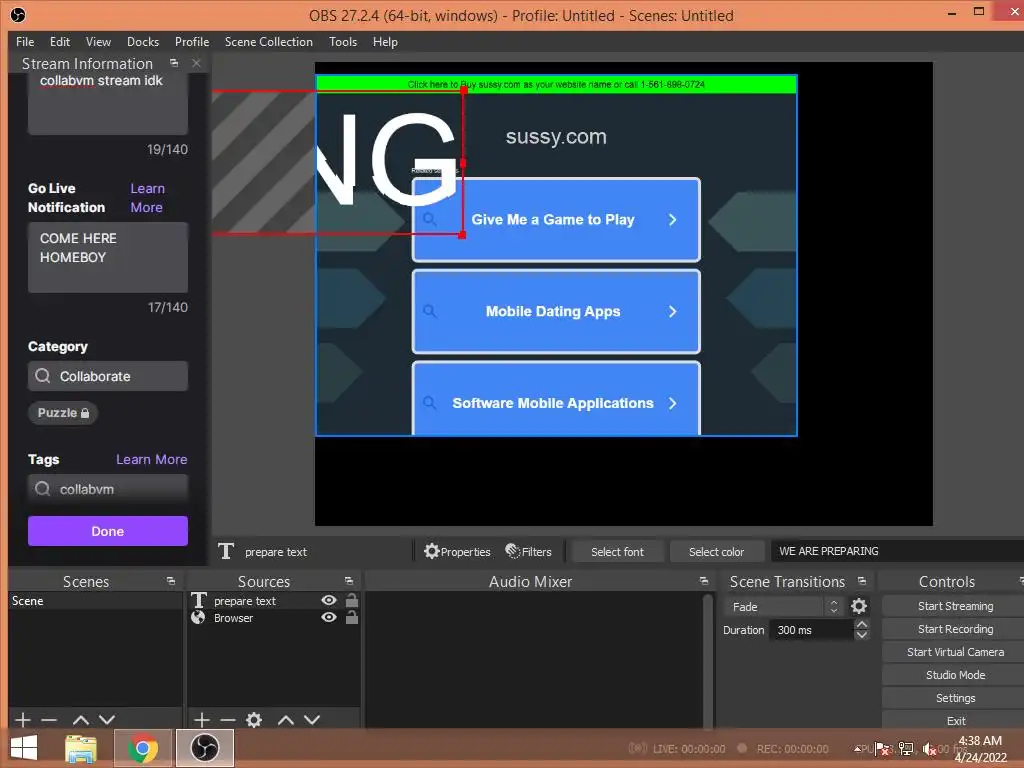
Task: Pop out the Sources dock
Action: tap(349, 581)
